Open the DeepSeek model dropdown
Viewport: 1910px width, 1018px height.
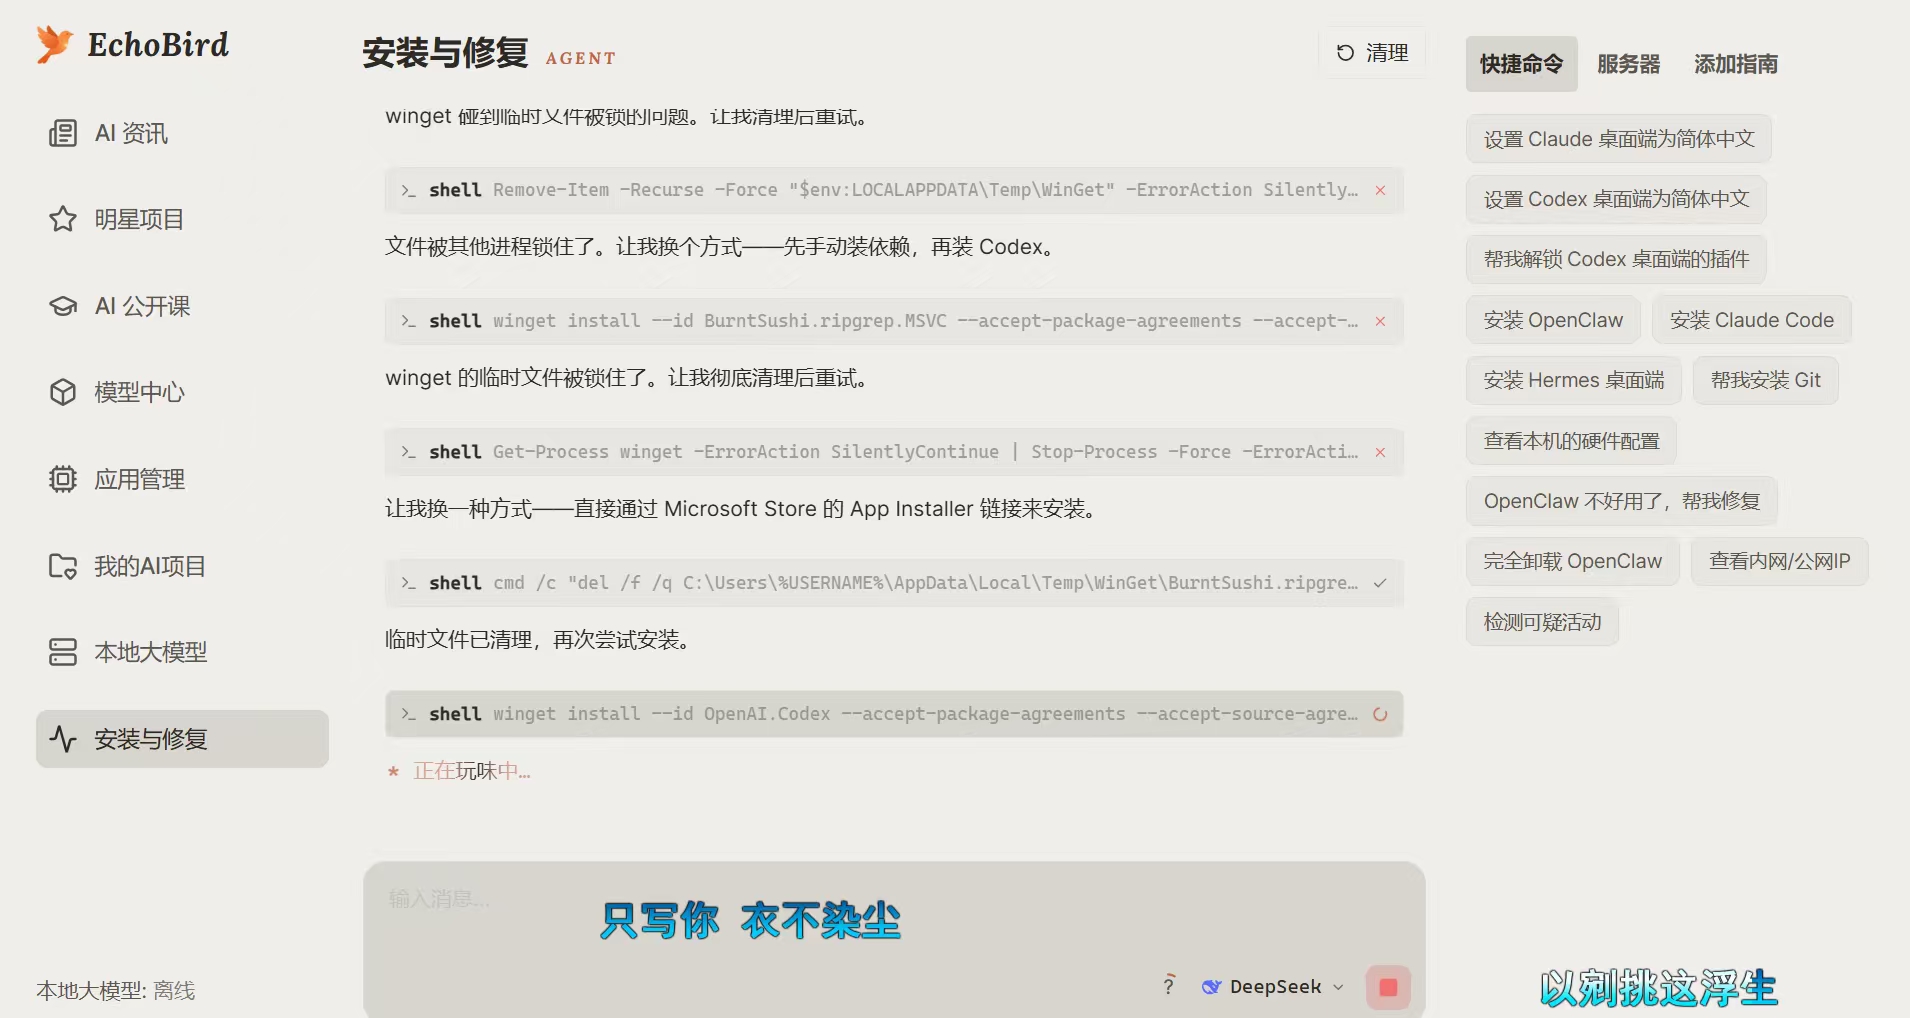(1273, 987)
